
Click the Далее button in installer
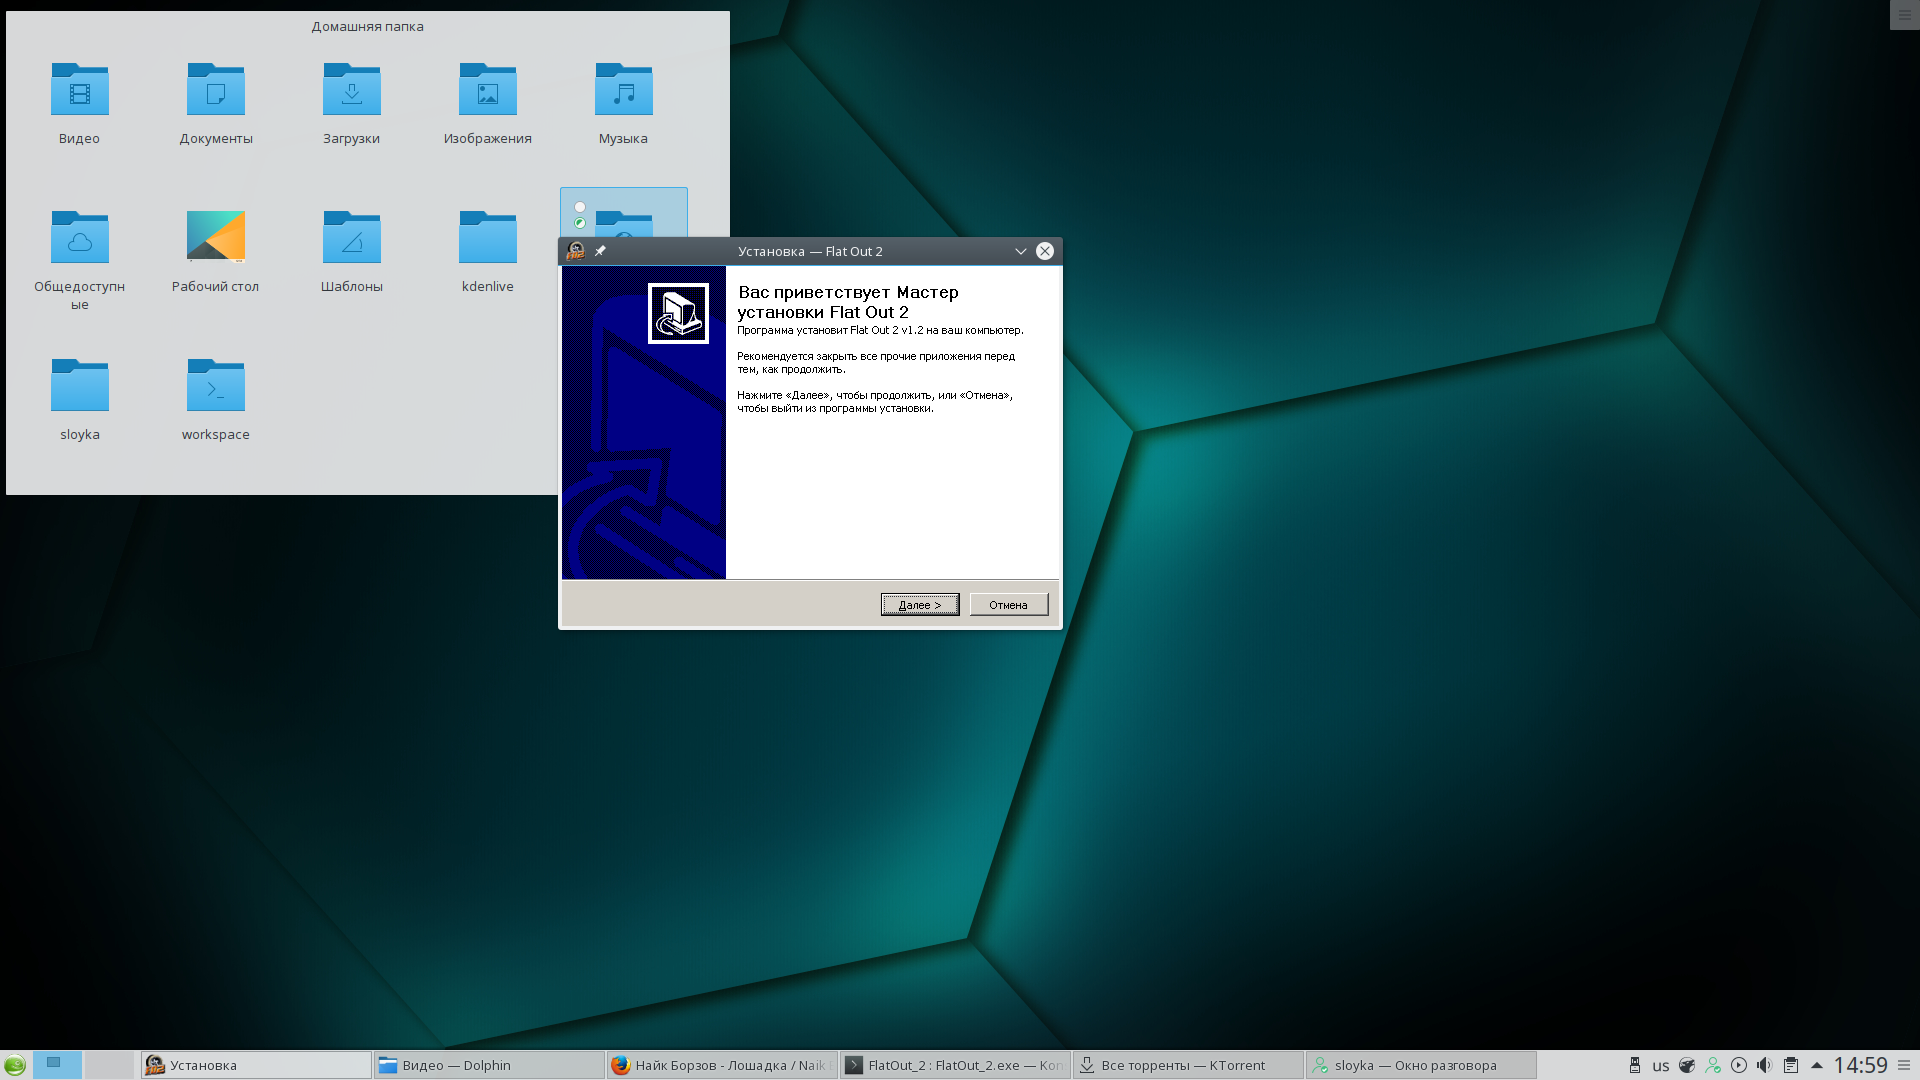tap(920, 605)
